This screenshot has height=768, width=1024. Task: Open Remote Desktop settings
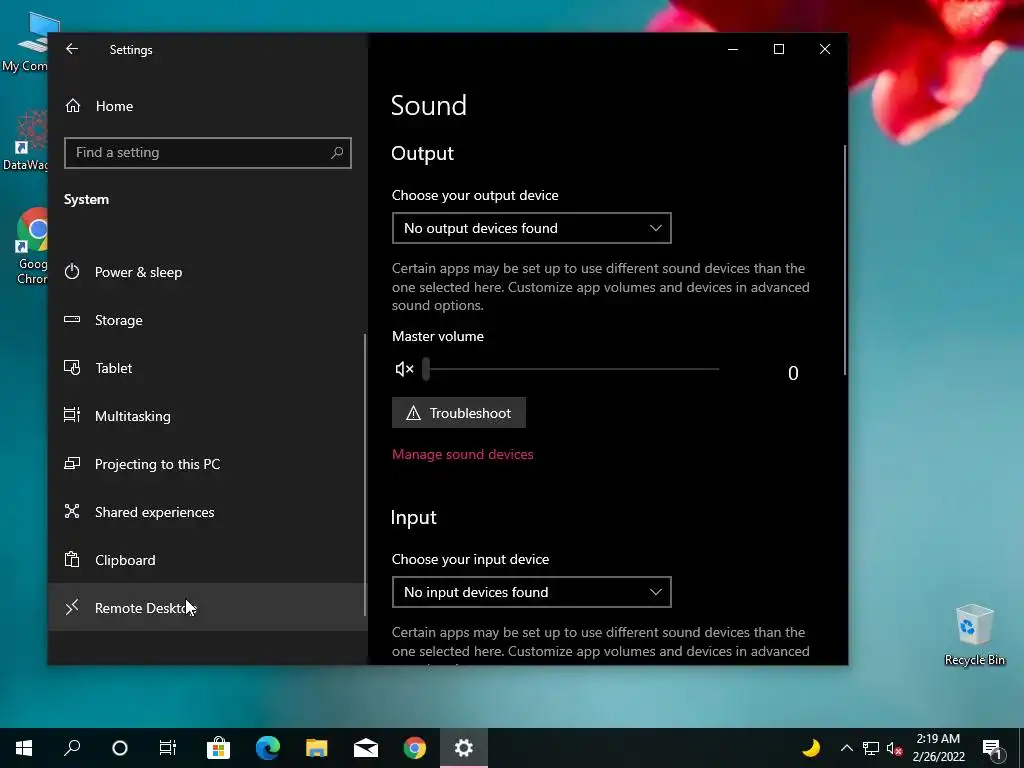(208, 608)
